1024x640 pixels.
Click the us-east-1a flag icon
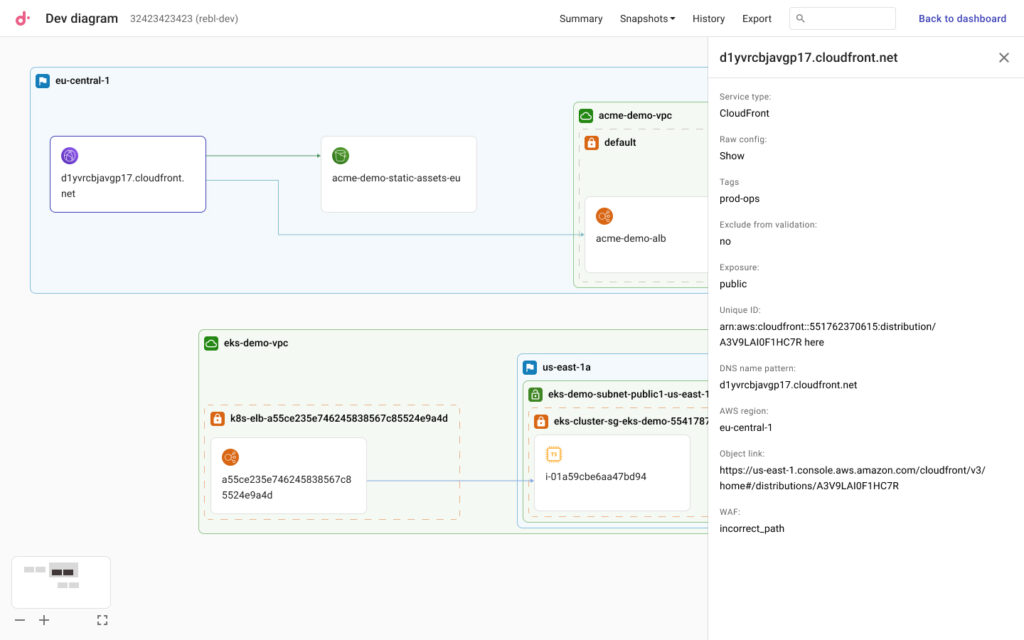pyautogui.click(x=530, y=368)
